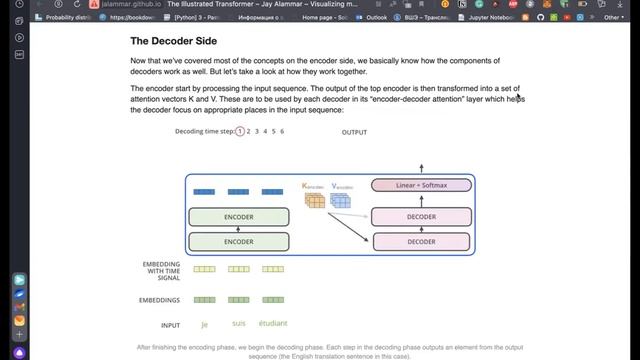Click the input word 'étudiant'

pos(273,323)
